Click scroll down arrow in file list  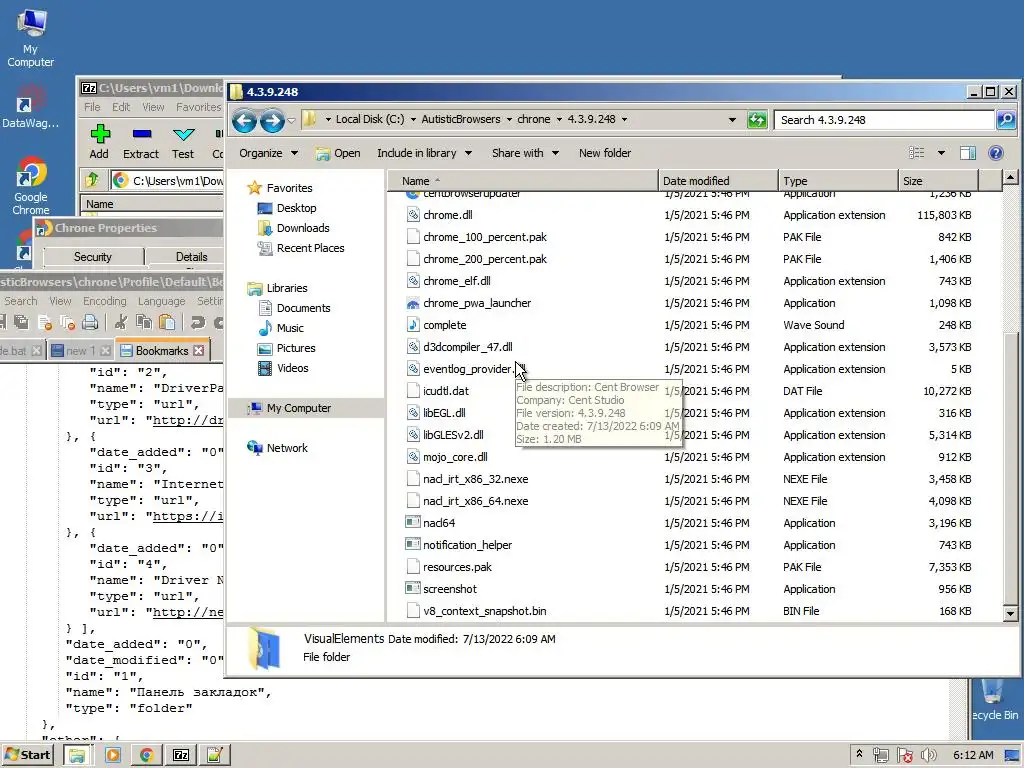(x=1010, y=613)
